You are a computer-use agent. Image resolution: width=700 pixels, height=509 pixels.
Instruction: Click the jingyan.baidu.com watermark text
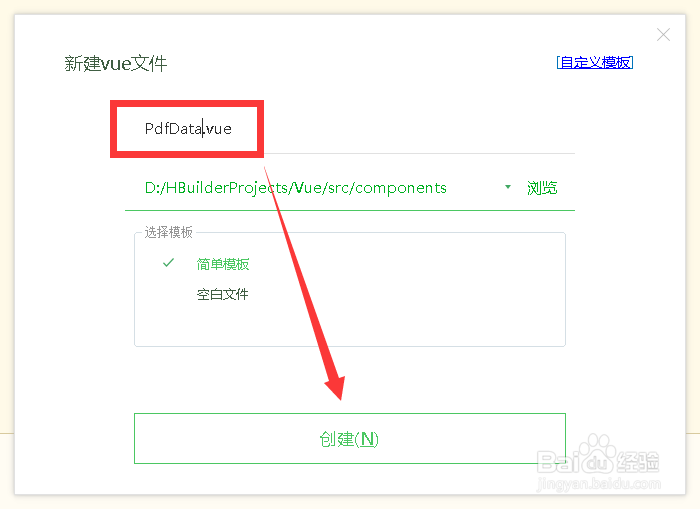599,484
